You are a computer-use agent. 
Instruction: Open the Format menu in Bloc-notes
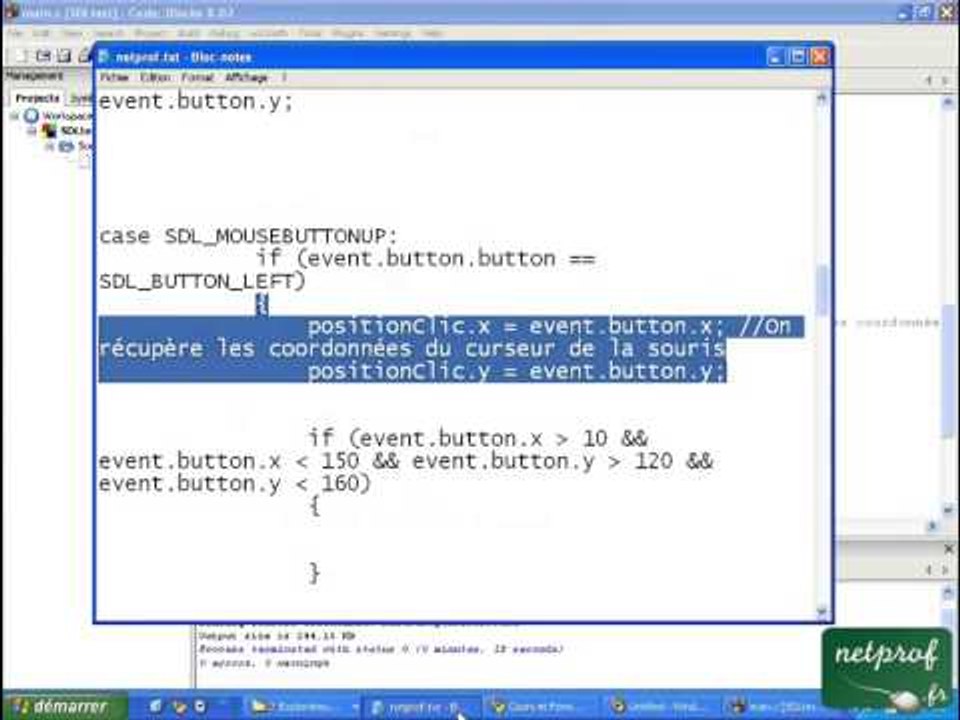pos(197,78)
